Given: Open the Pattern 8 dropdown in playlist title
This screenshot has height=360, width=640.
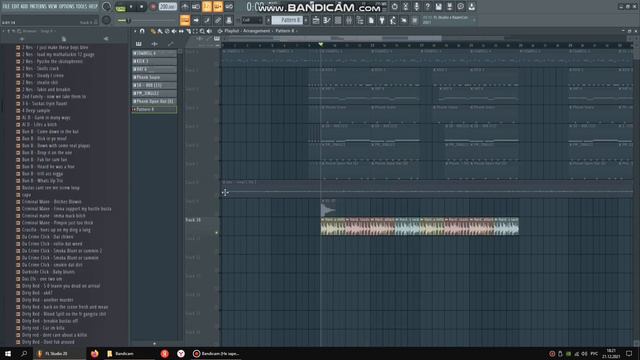Looking at the screenshot, I should tap(286, 31).
